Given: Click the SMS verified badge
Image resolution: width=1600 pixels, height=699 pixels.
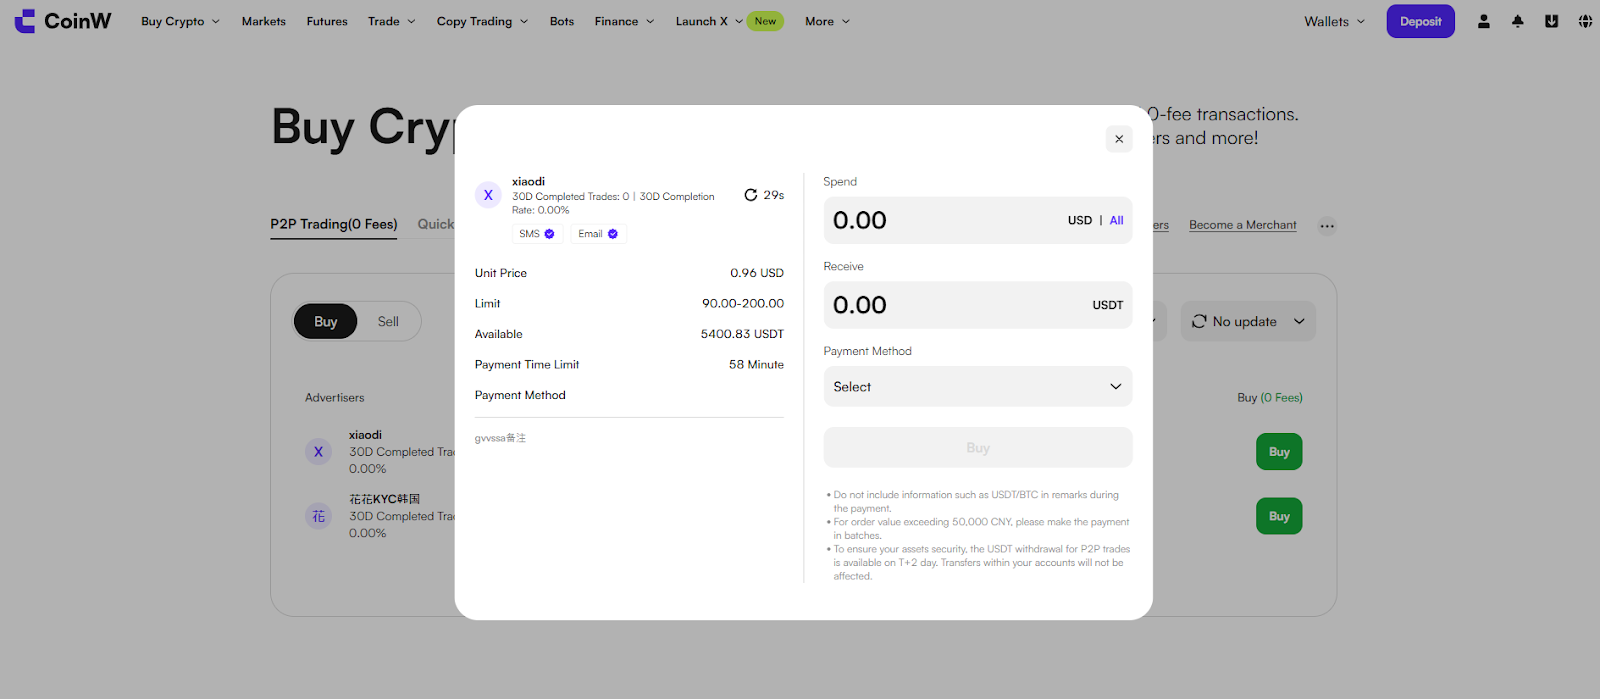Looking at the screenshot, I should [537, 234].
